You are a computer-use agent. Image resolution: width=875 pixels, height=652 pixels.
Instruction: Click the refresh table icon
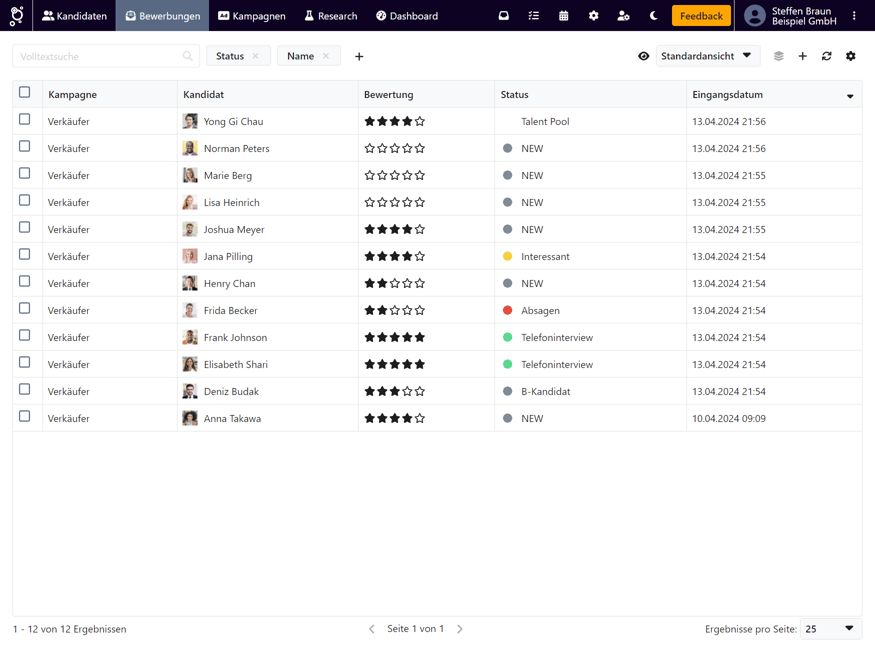827,57
